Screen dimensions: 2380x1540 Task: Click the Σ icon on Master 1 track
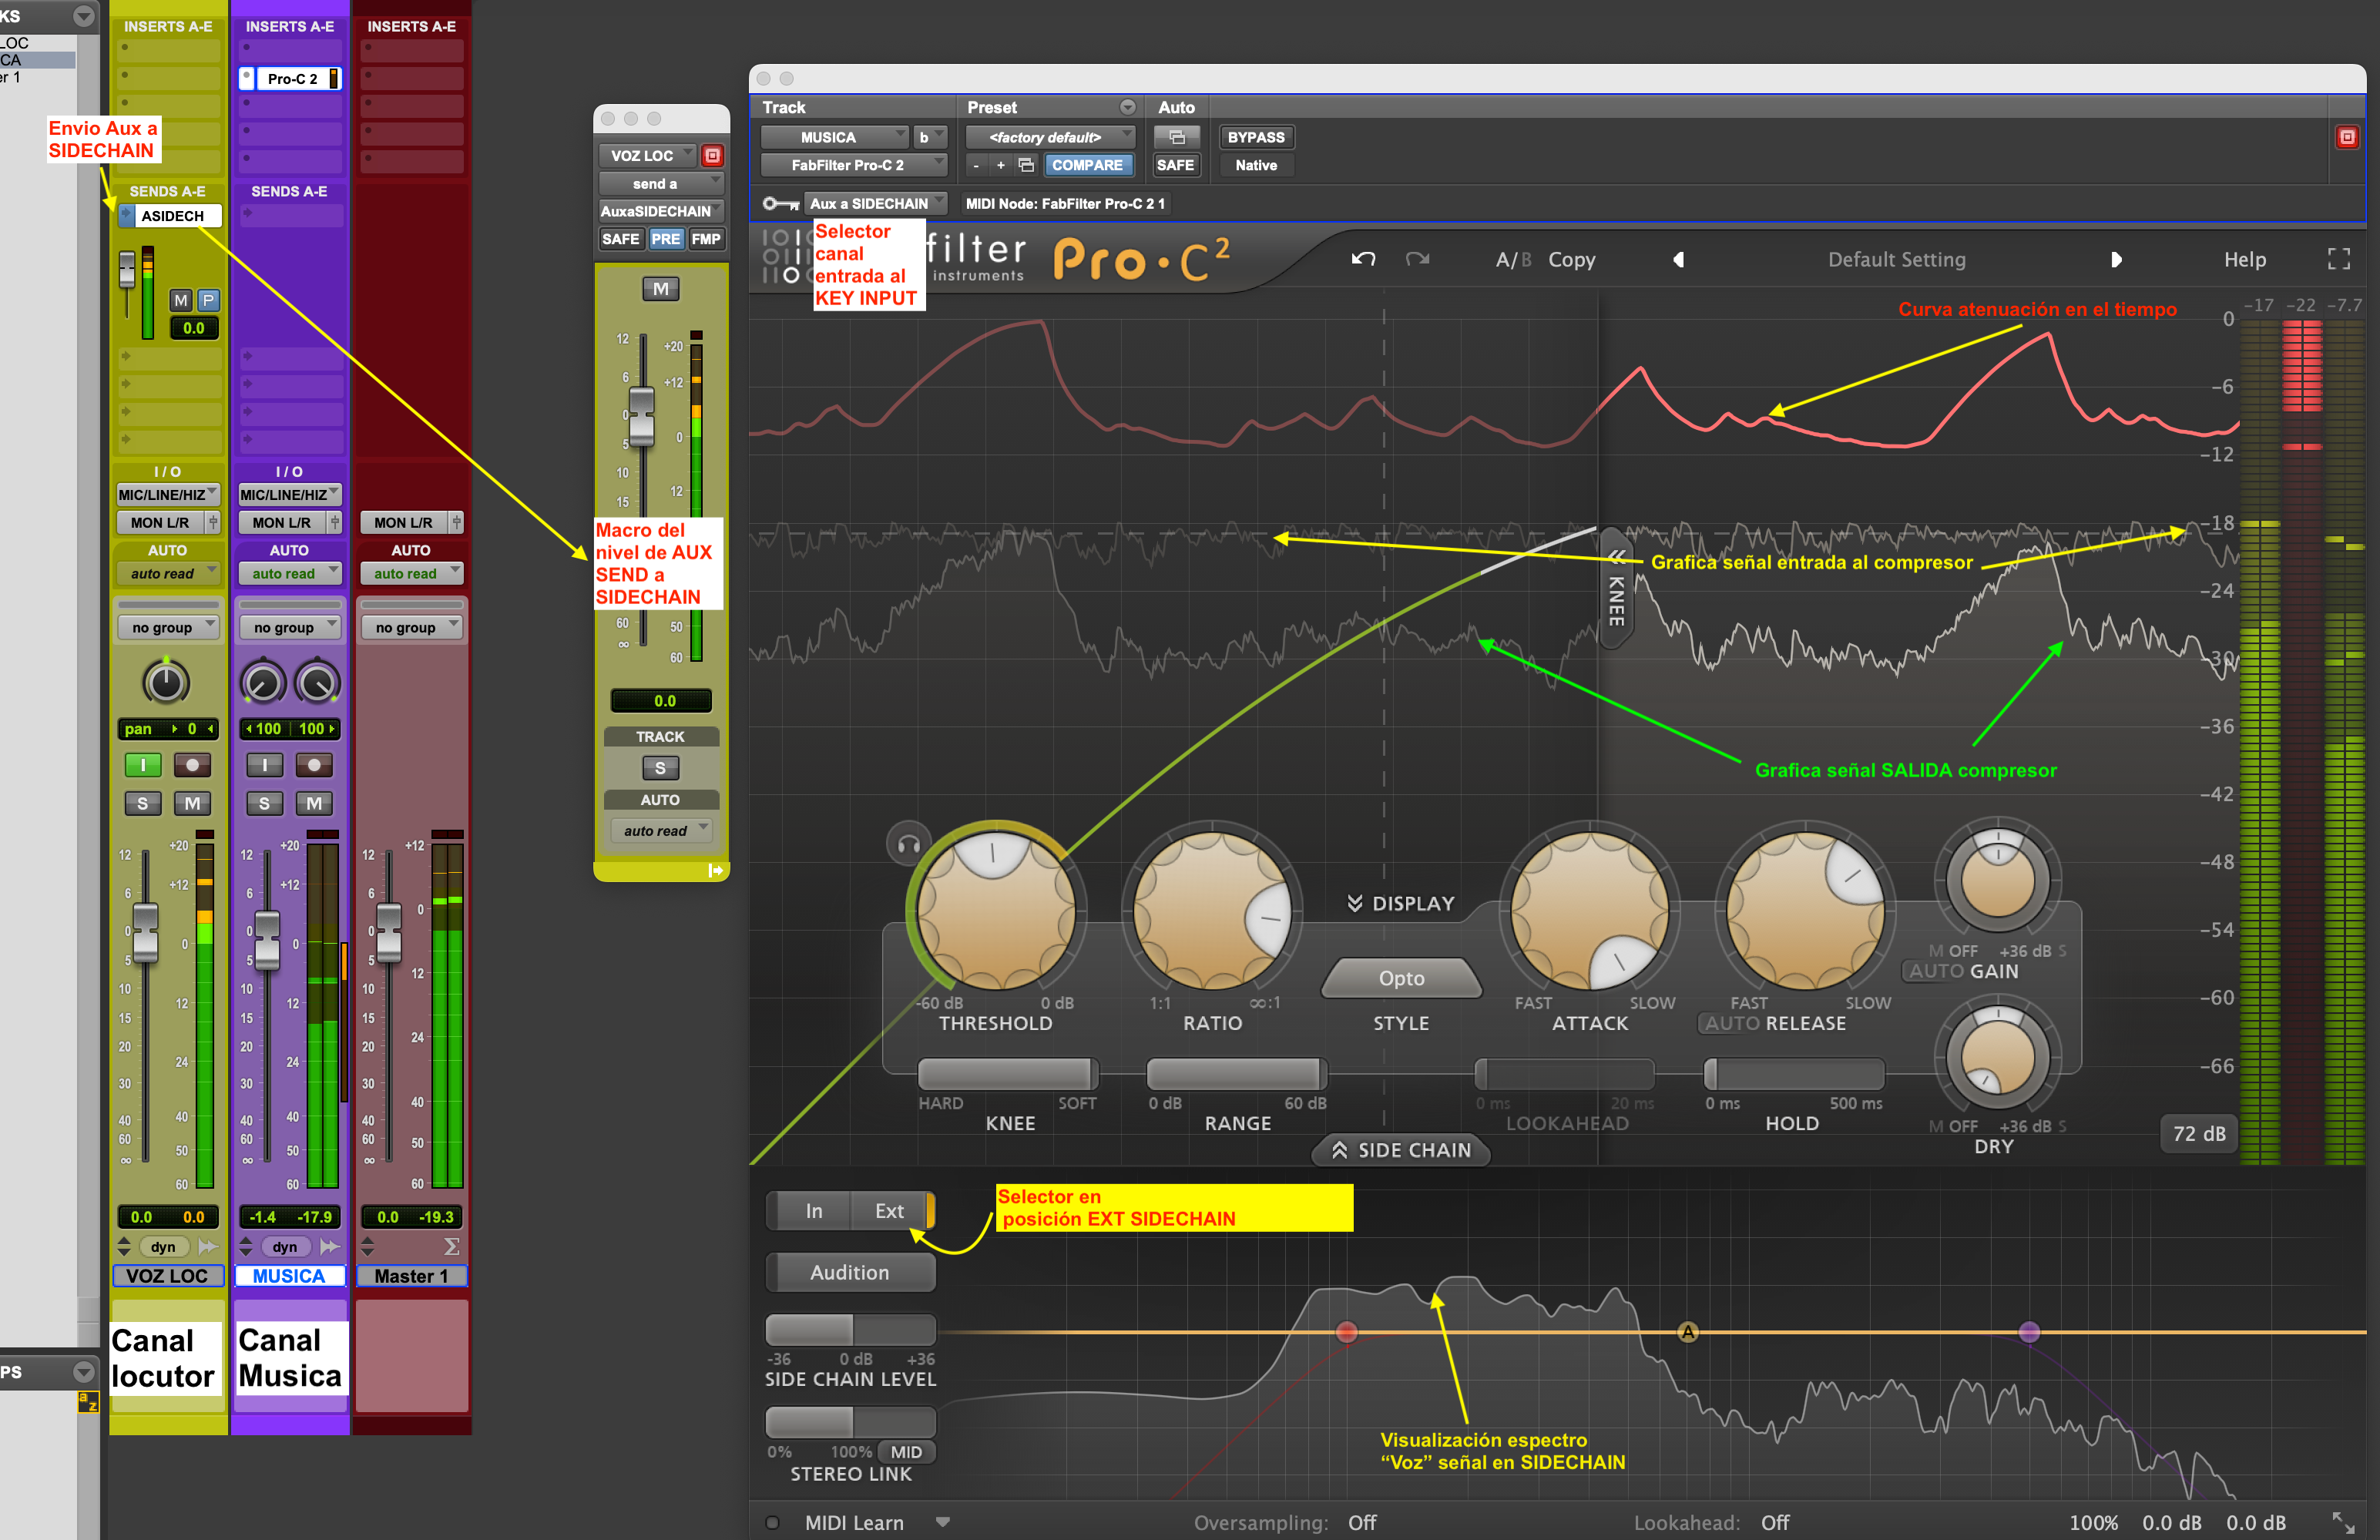(x=452, y=1246)
